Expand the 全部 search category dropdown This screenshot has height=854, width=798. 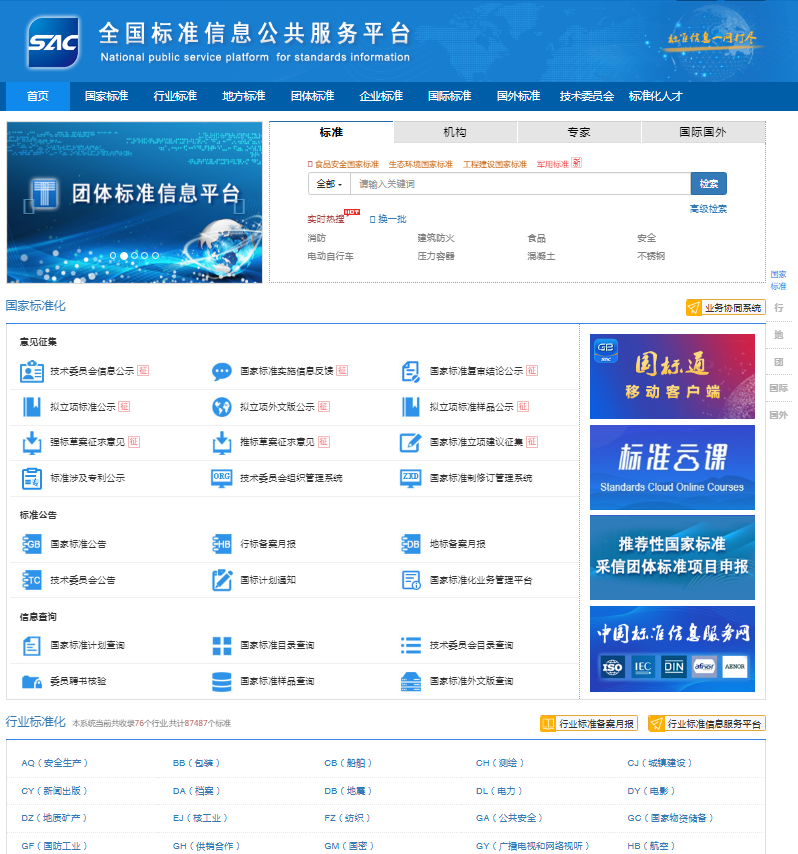[328, 184]
